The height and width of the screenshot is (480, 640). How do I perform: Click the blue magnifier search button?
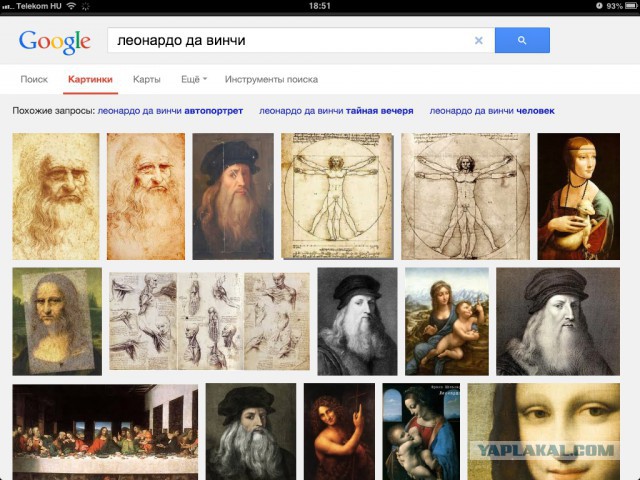[522, 40]
